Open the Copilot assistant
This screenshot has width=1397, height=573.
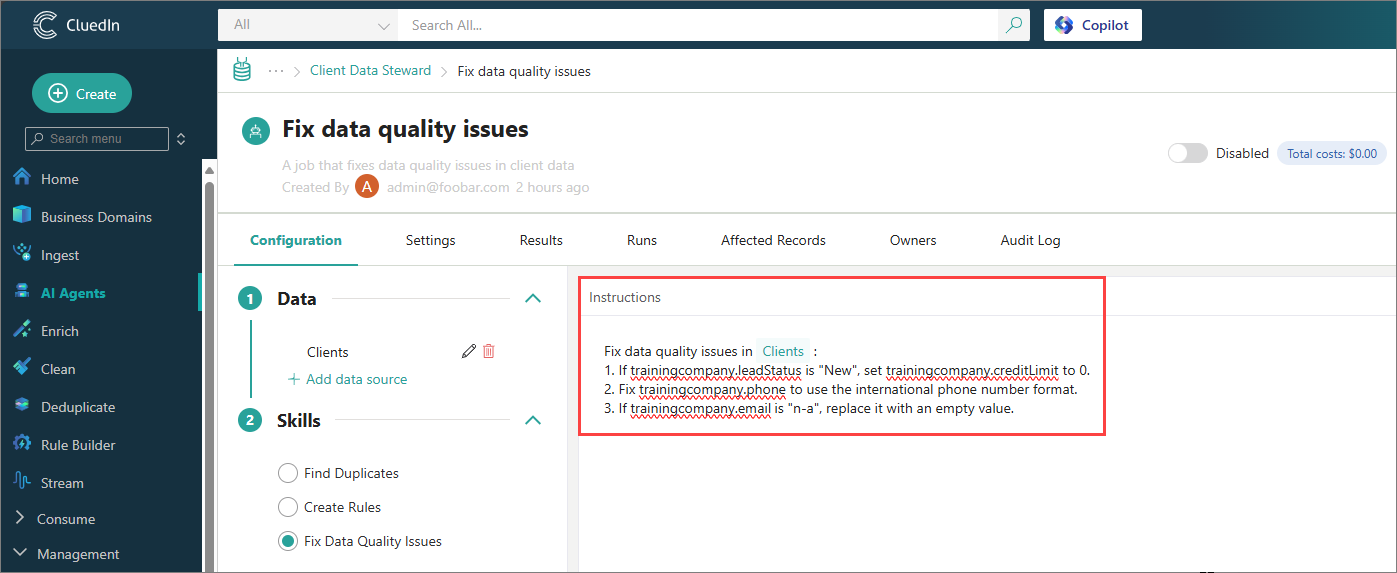point(1092,25)
